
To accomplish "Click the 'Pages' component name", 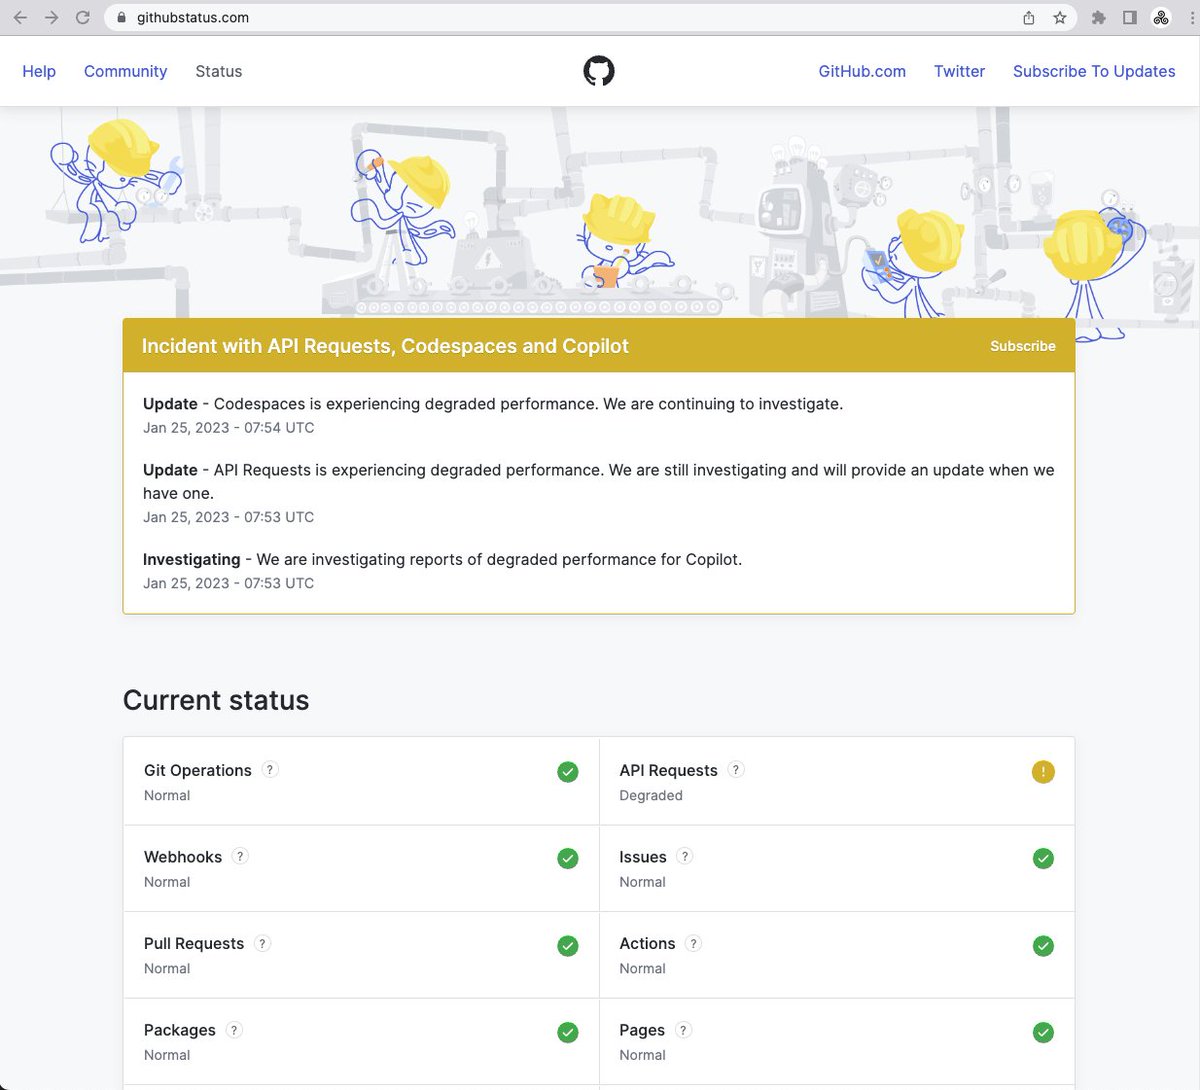I will click(642, 1030).
